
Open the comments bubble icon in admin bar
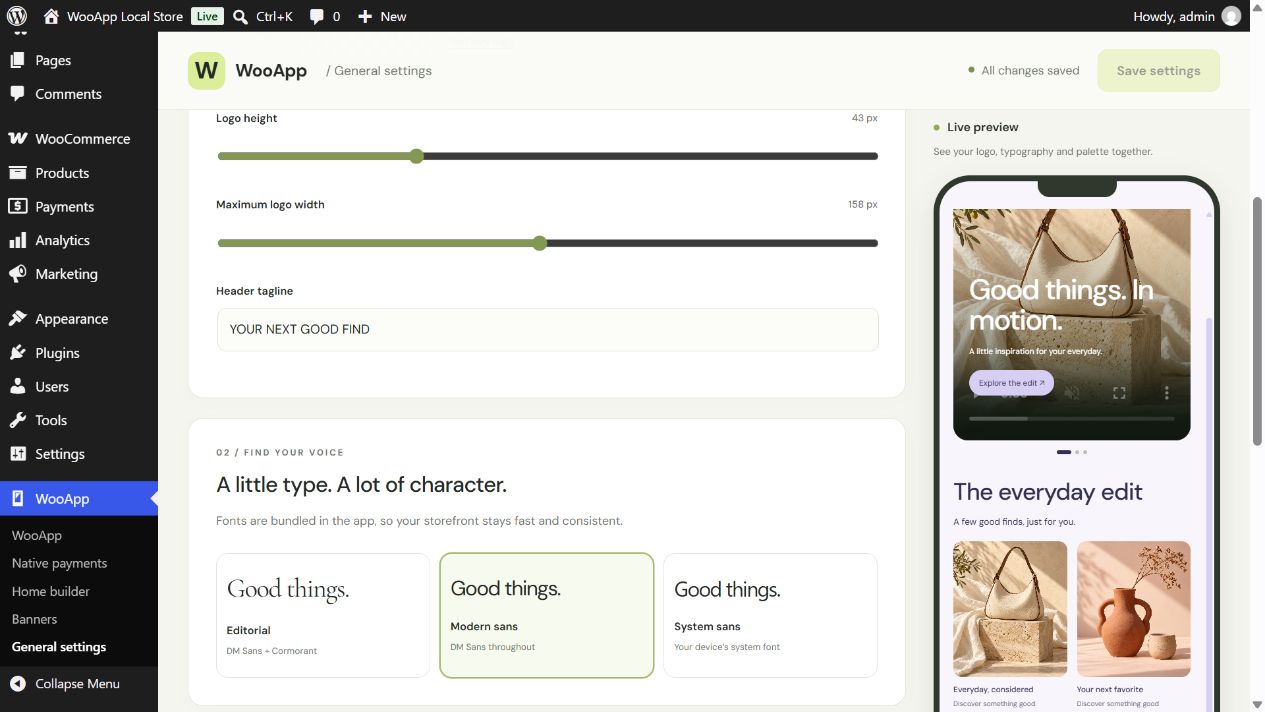click(317, 16)
